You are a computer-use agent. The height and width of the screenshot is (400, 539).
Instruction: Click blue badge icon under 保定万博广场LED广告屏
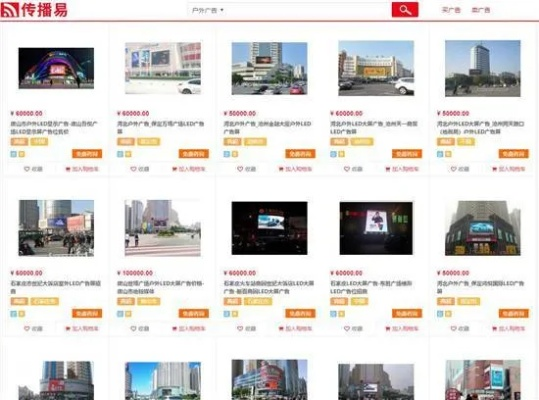(120, 154)
